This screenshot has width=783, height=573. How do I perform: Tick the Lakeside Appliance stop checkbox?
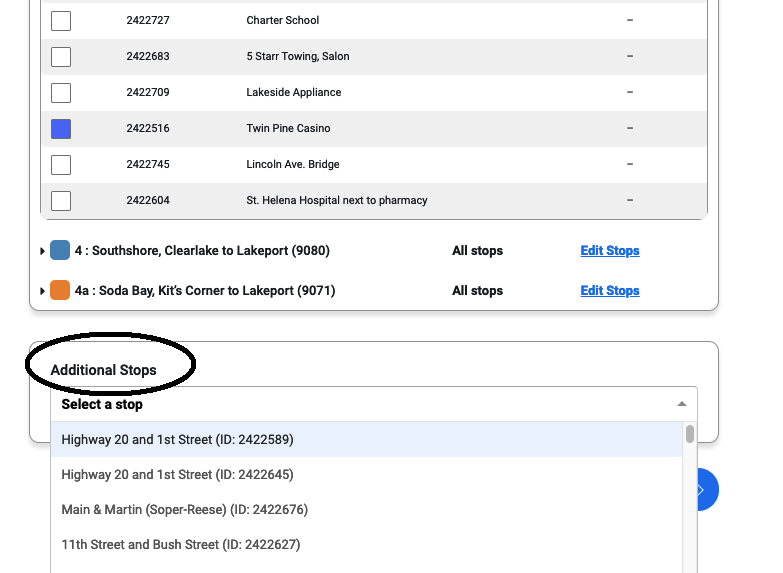[61, 93]
